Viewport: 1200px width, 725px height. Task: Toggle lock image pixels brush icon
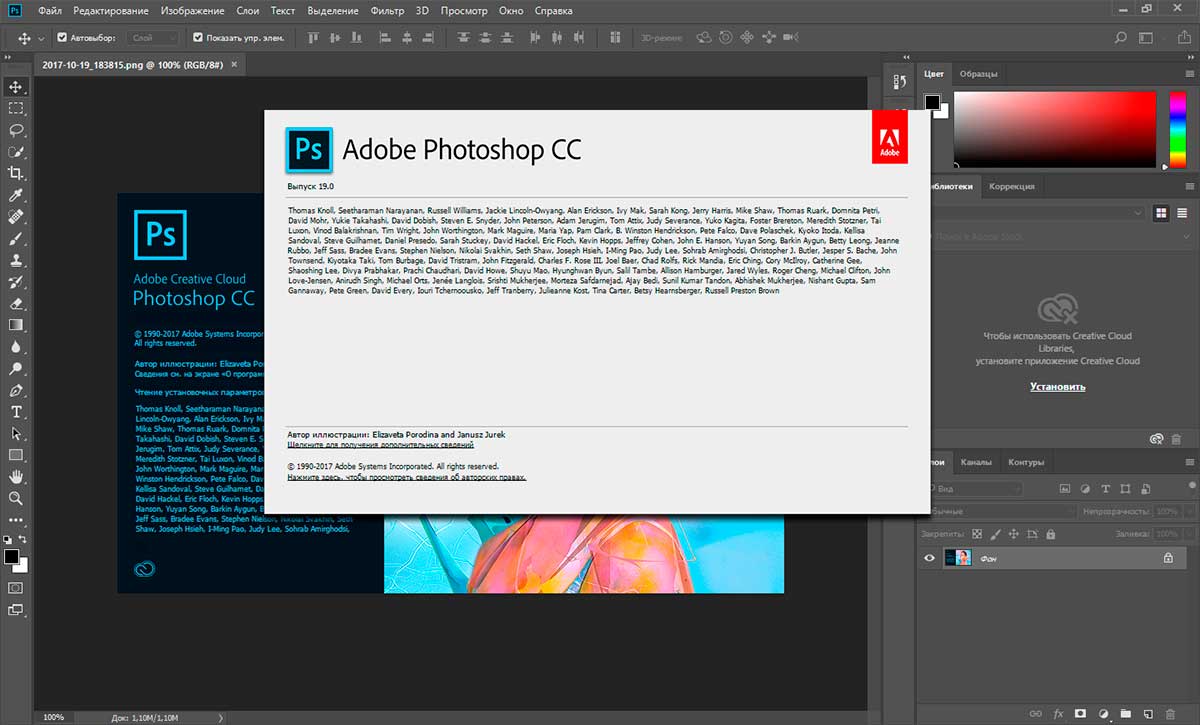[x=996, y=535]
